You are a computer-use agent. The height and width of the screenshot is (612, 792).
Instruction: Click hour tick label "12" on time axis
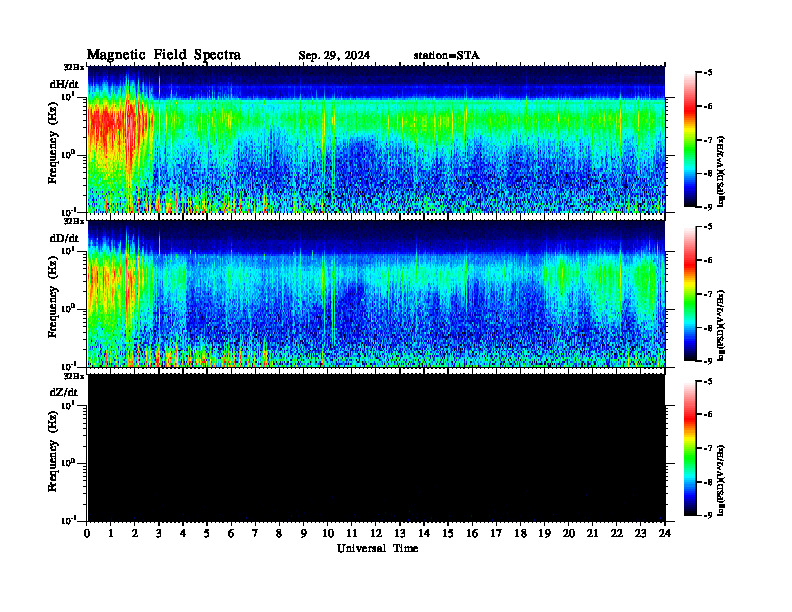click(375, 534)
